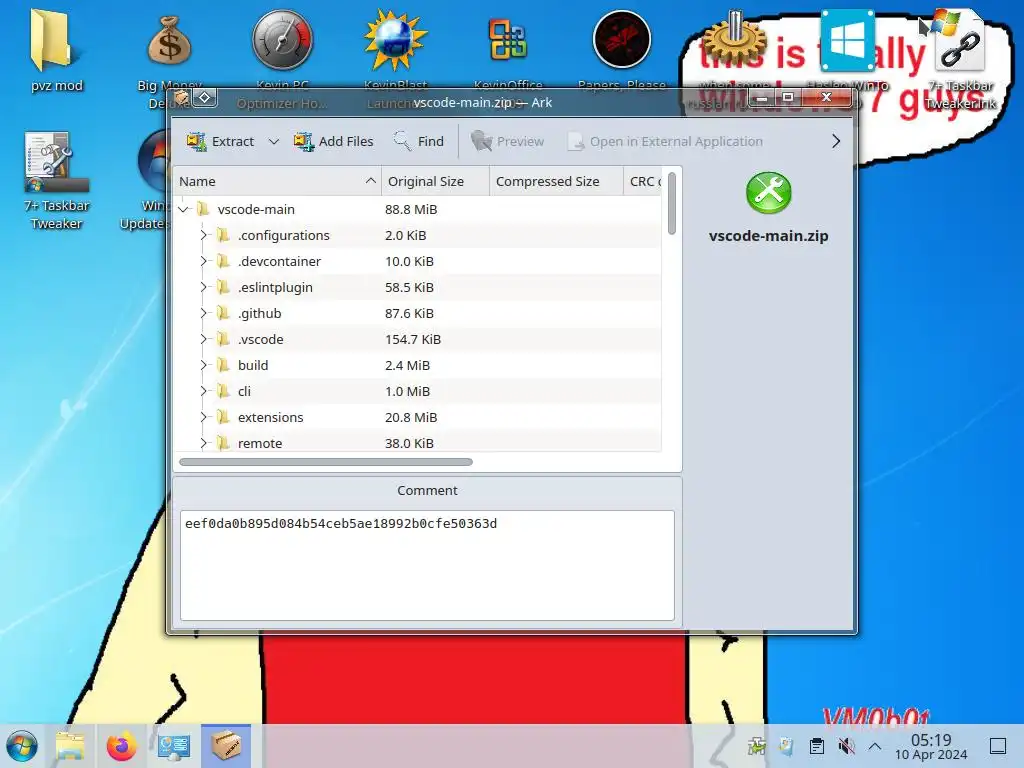This screenshot has height=768, width=1024.
Task: Click the build folder icon
Action: (x=223, y=364)
